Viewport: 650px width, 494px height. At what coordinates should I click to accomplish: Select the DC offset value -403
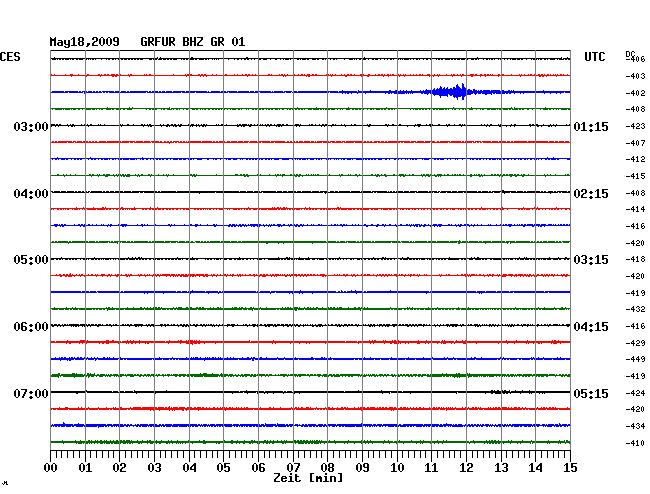(635, 76)
